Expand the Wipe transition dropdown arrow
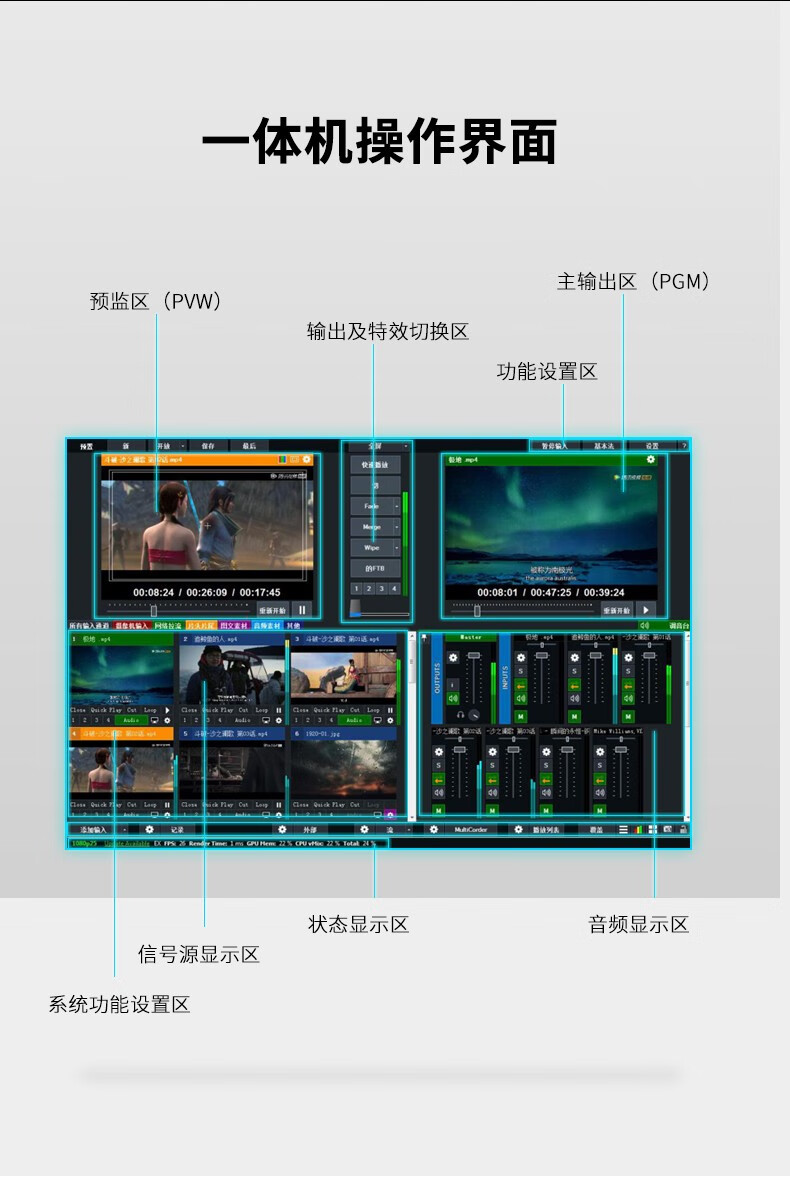The height and width of the screenshot is (1181, 790). (397, 548)
